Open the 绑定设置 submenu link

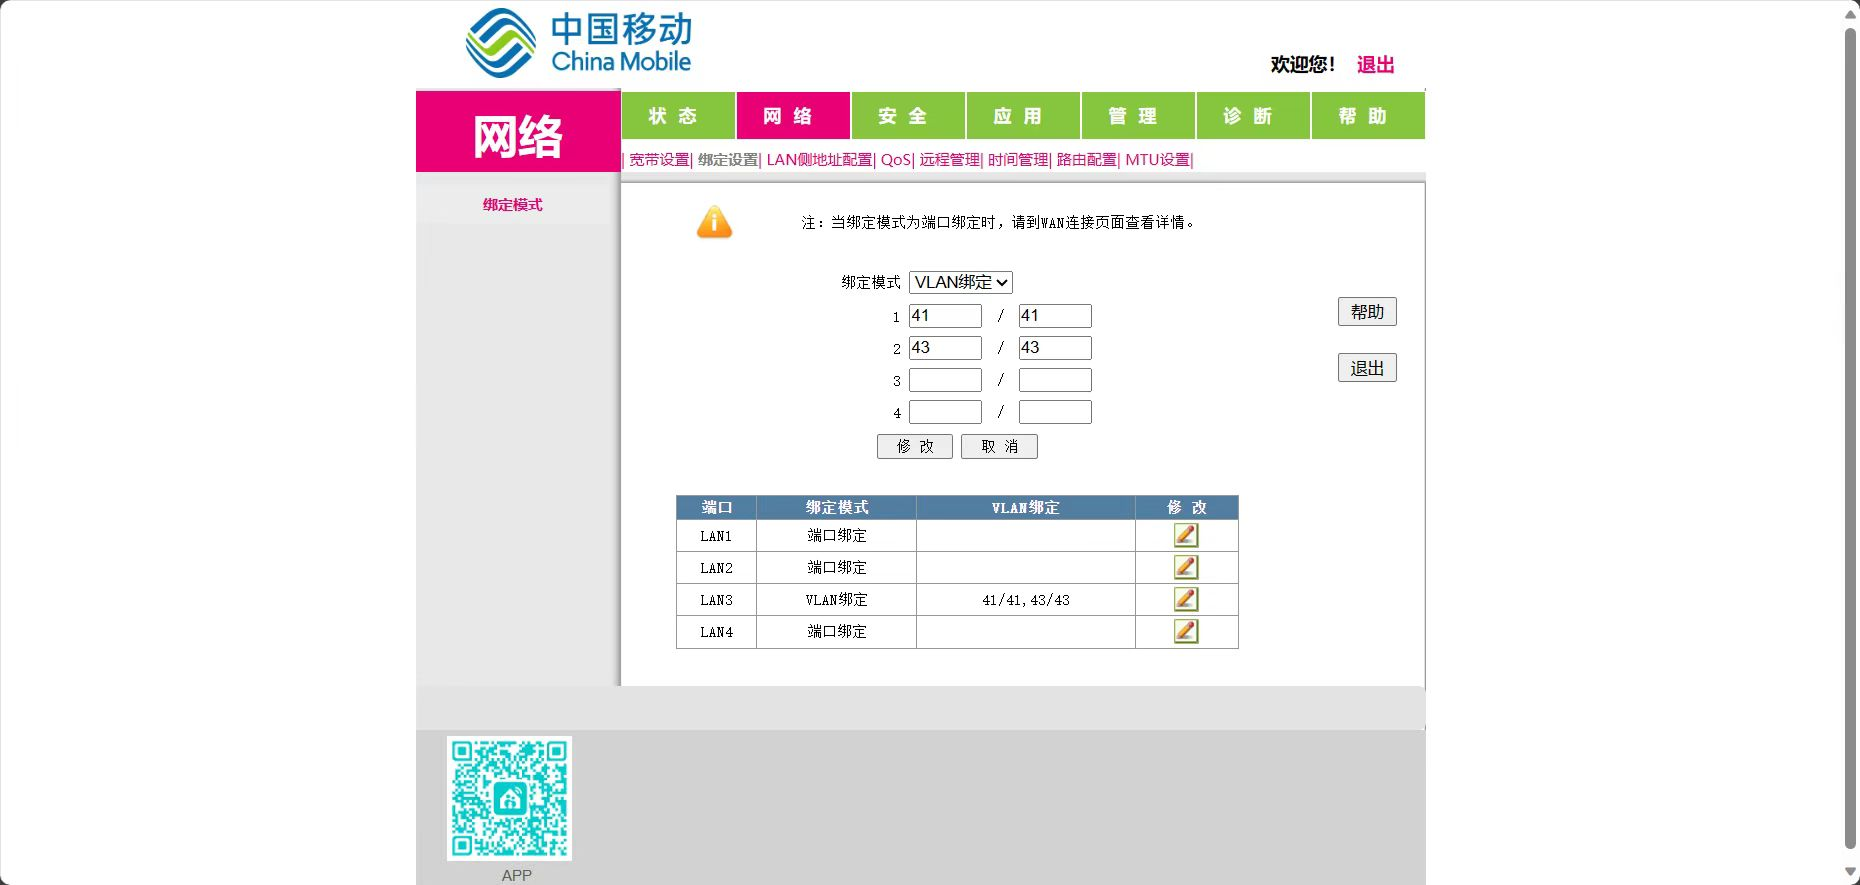pos(728,160)
